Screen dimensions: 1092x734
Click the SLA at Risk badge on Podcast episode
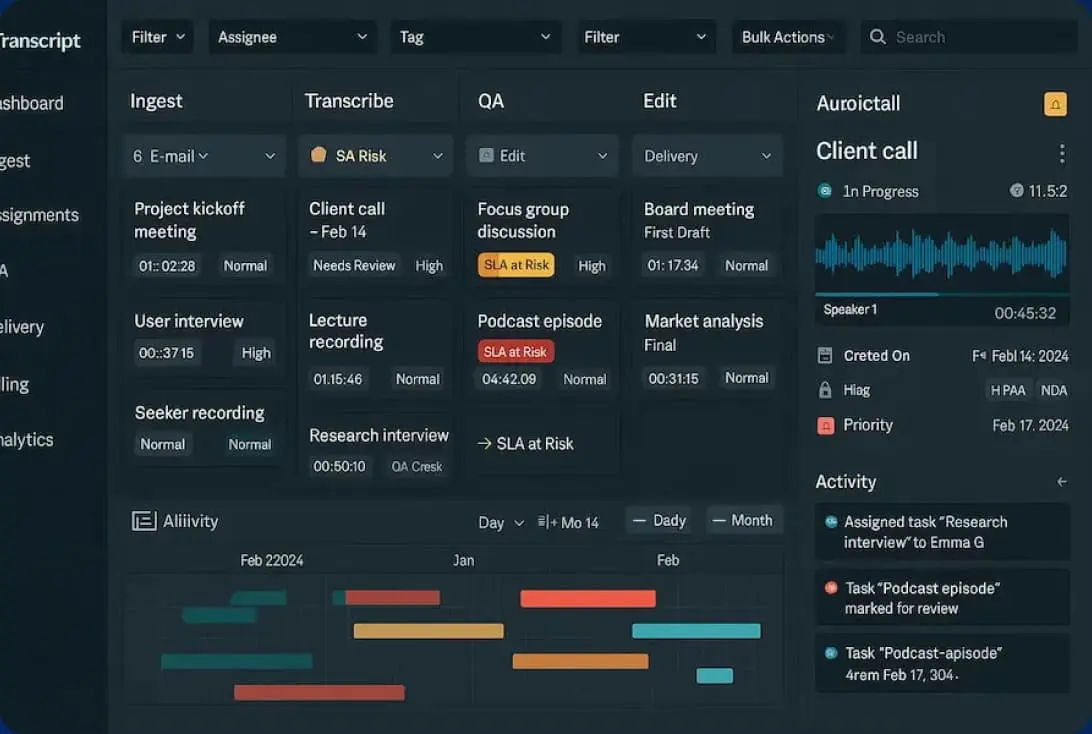pos(515,351)
